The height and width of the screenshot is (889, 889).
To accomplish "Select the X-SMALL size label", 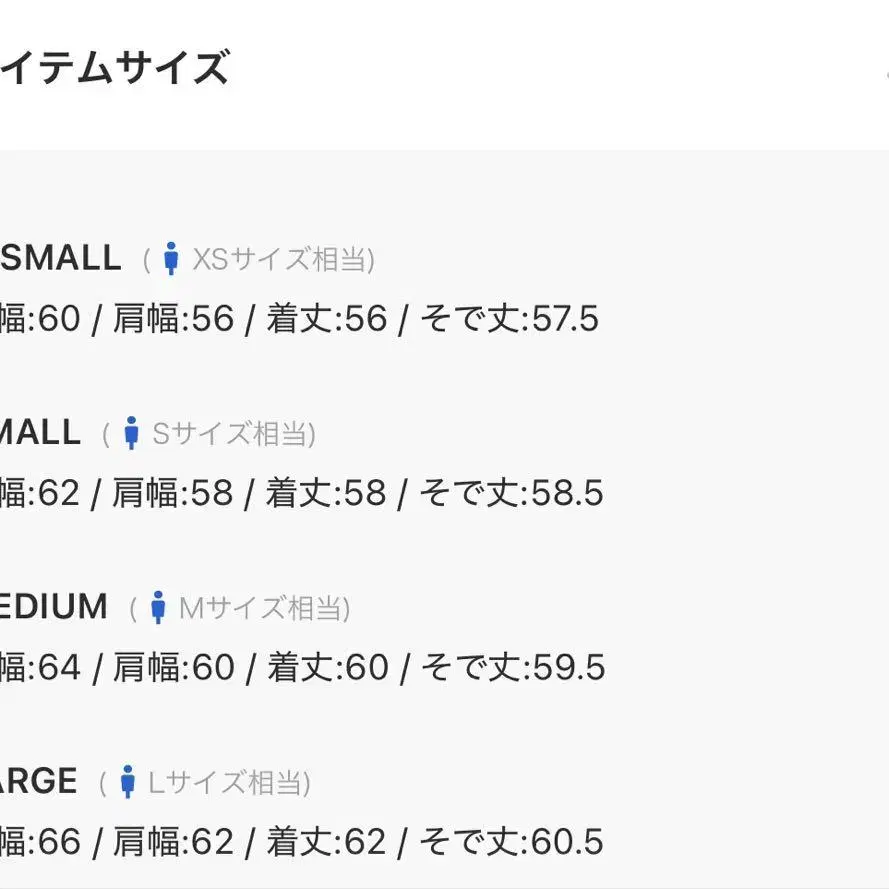I will tap(60, 258).
